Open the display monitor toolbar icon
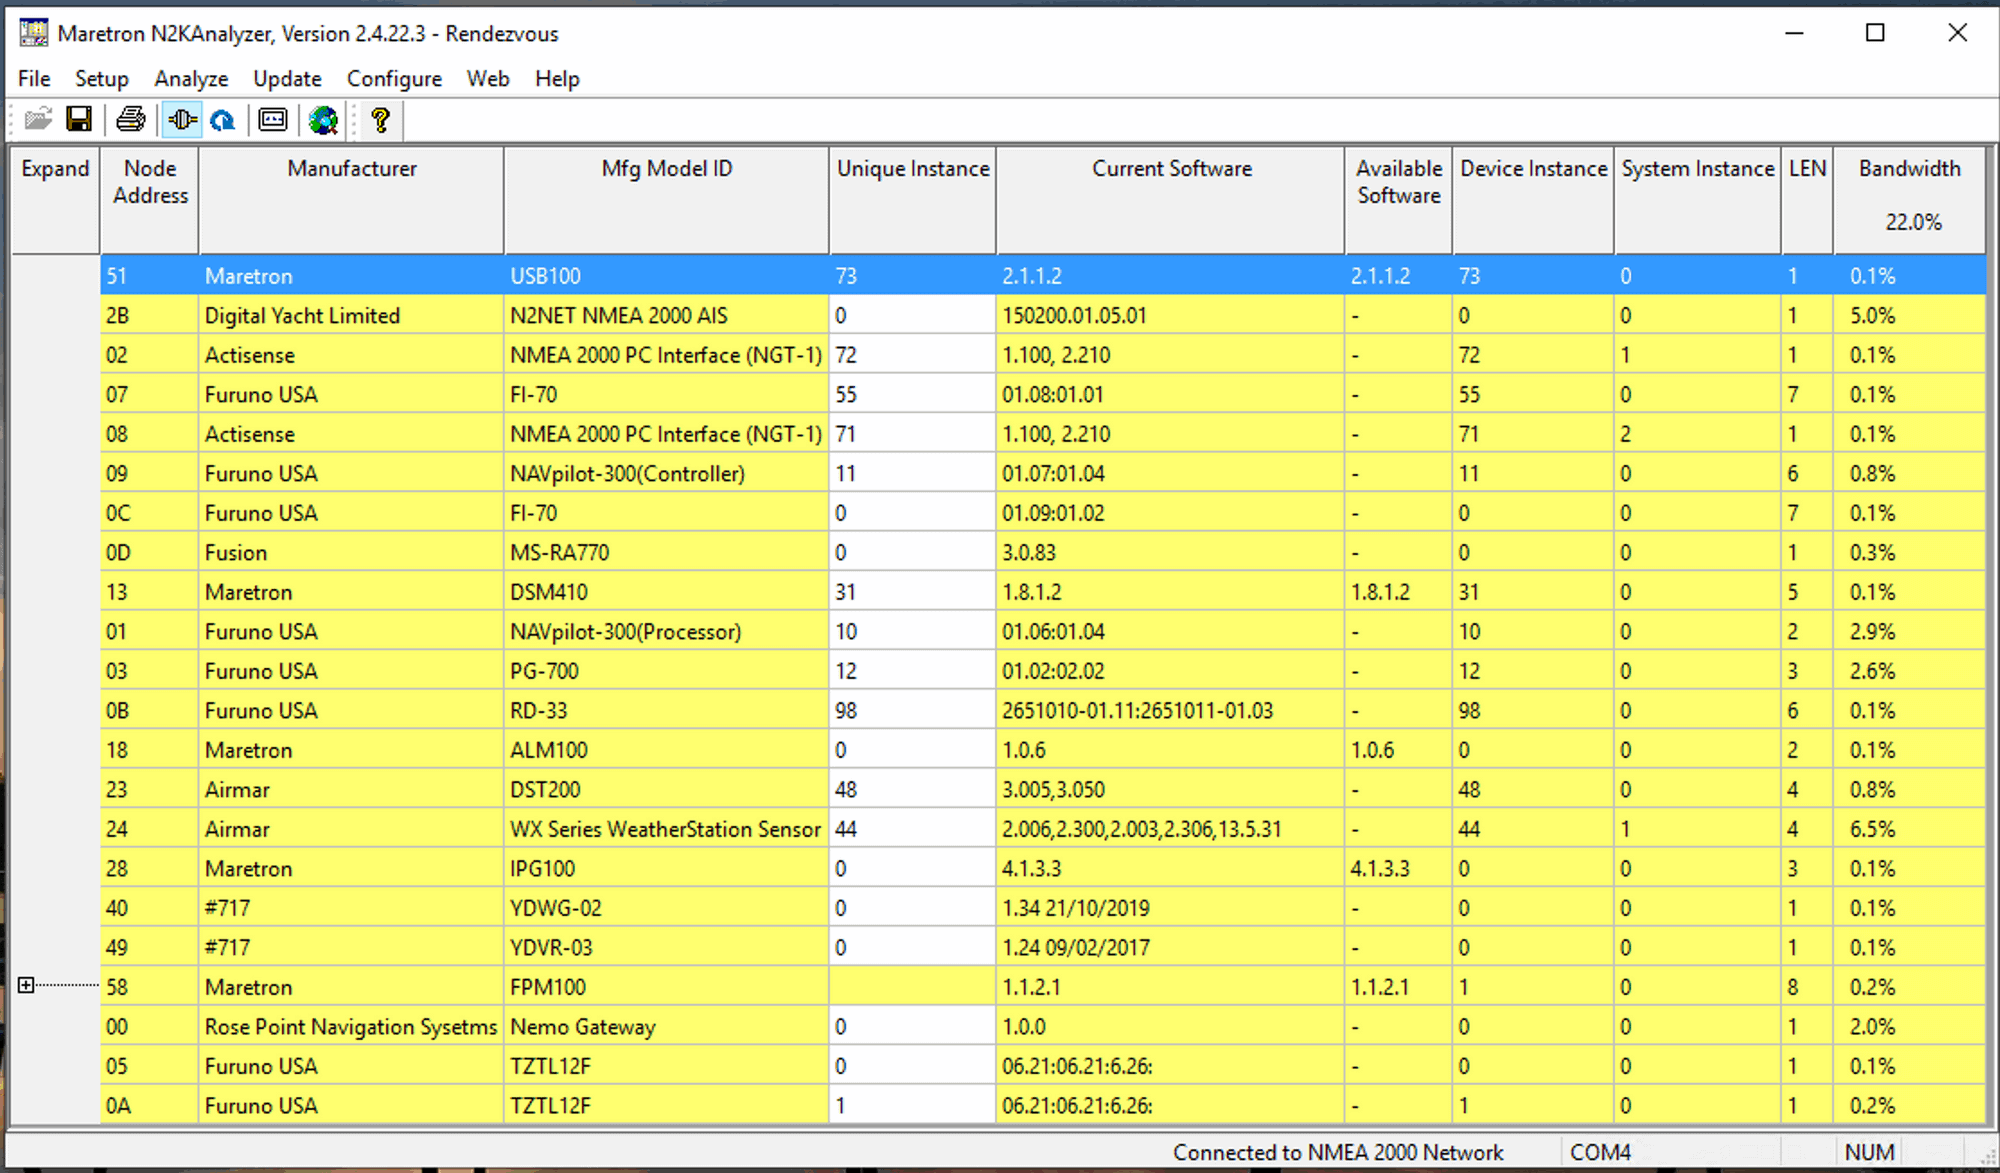The width and height of the screenshot is (2000, 1173). point(272,120)
